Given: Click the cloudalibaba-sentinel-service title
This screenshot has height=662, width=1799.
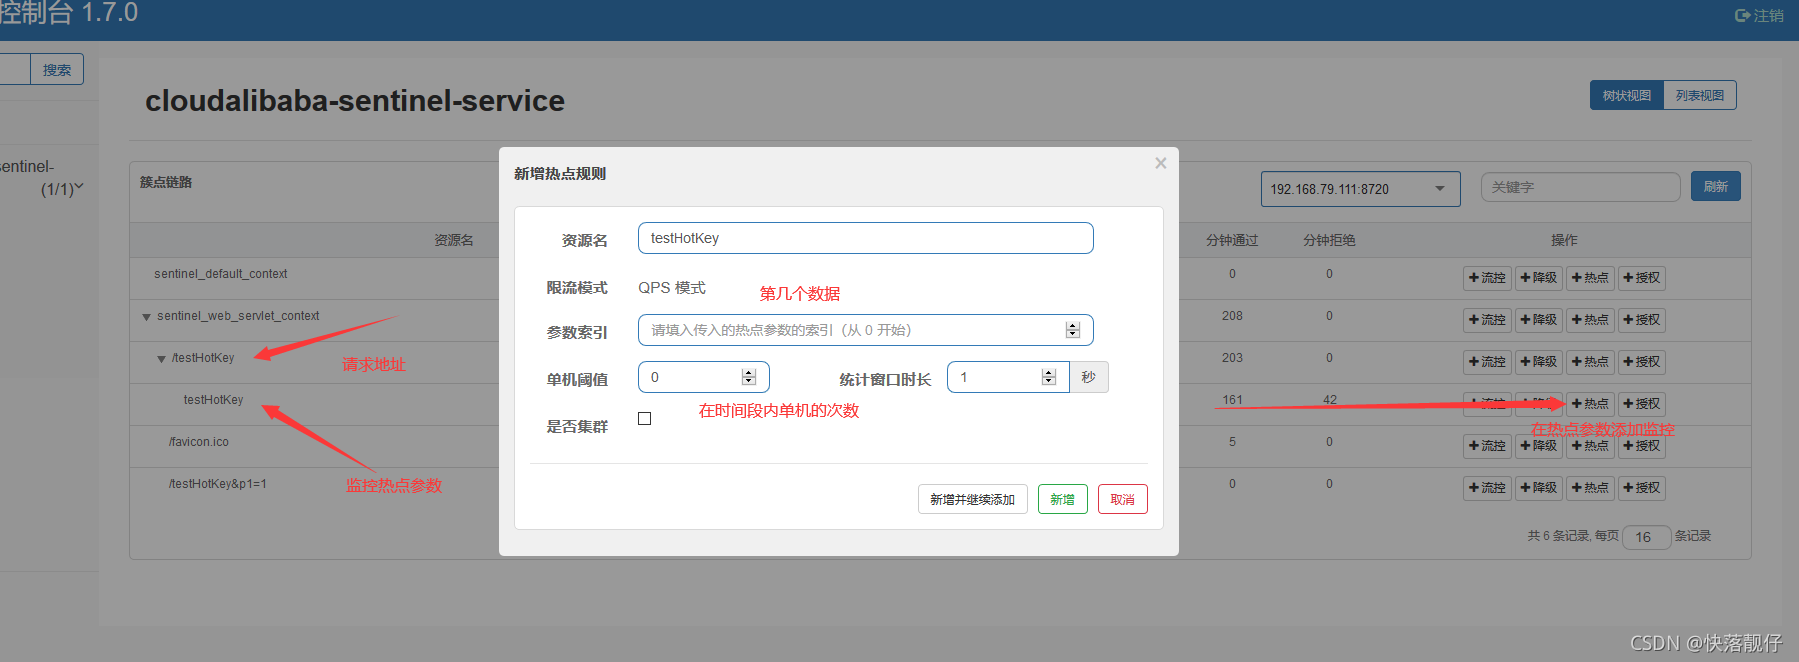Looking at the screenshot, I should click(355, 101).
